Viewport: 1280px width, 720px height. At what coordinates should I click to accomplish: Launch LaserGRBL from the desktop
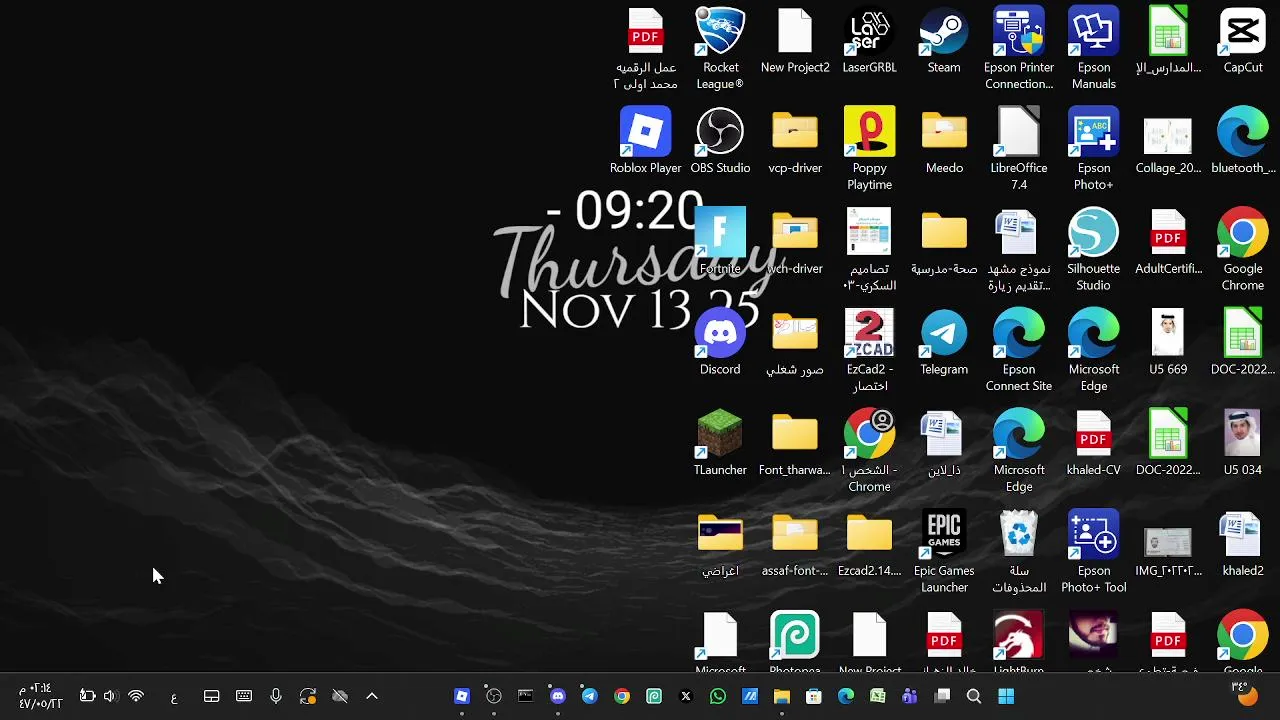pos(869,40)
